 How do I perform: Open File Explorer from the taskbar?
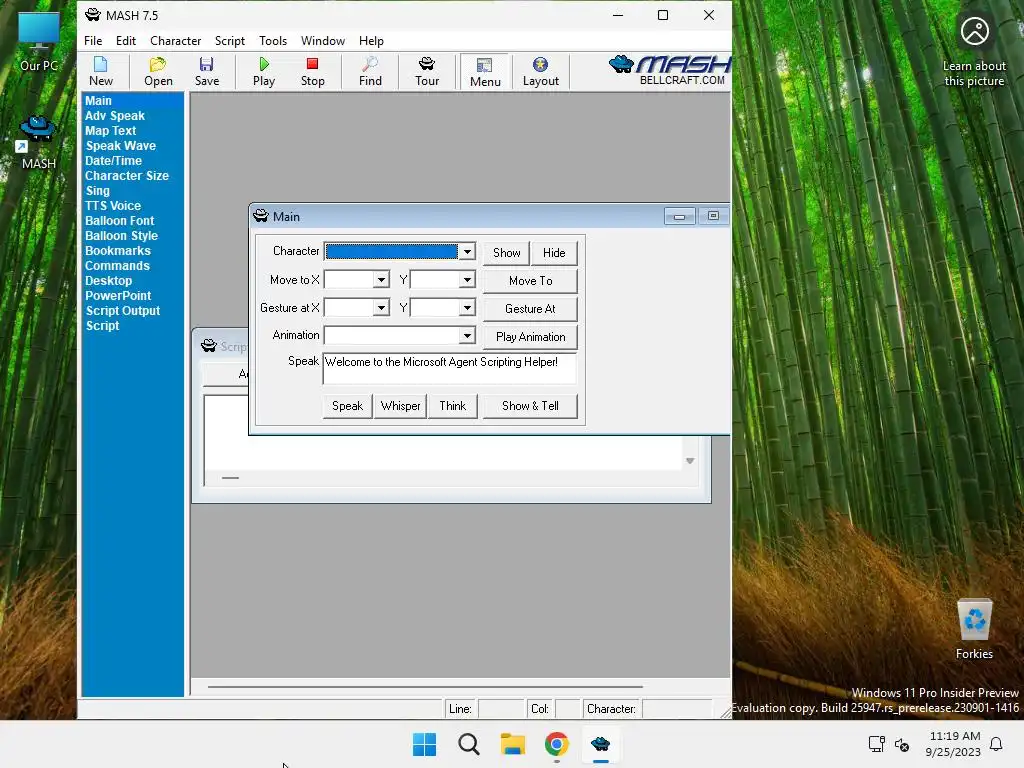pos(513,744)
